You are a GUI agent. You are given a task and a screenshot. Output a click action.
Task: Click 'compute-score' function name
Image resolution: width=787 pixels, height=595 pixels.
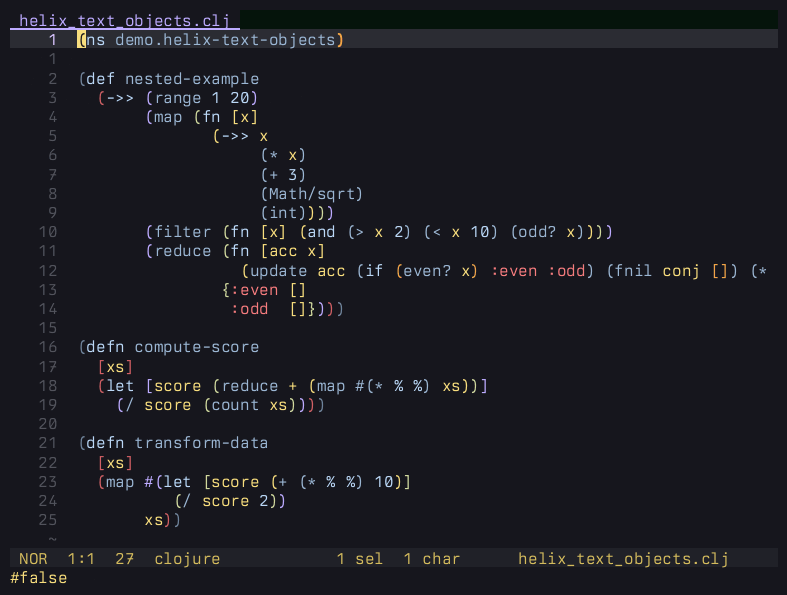(x=197, y=347)
